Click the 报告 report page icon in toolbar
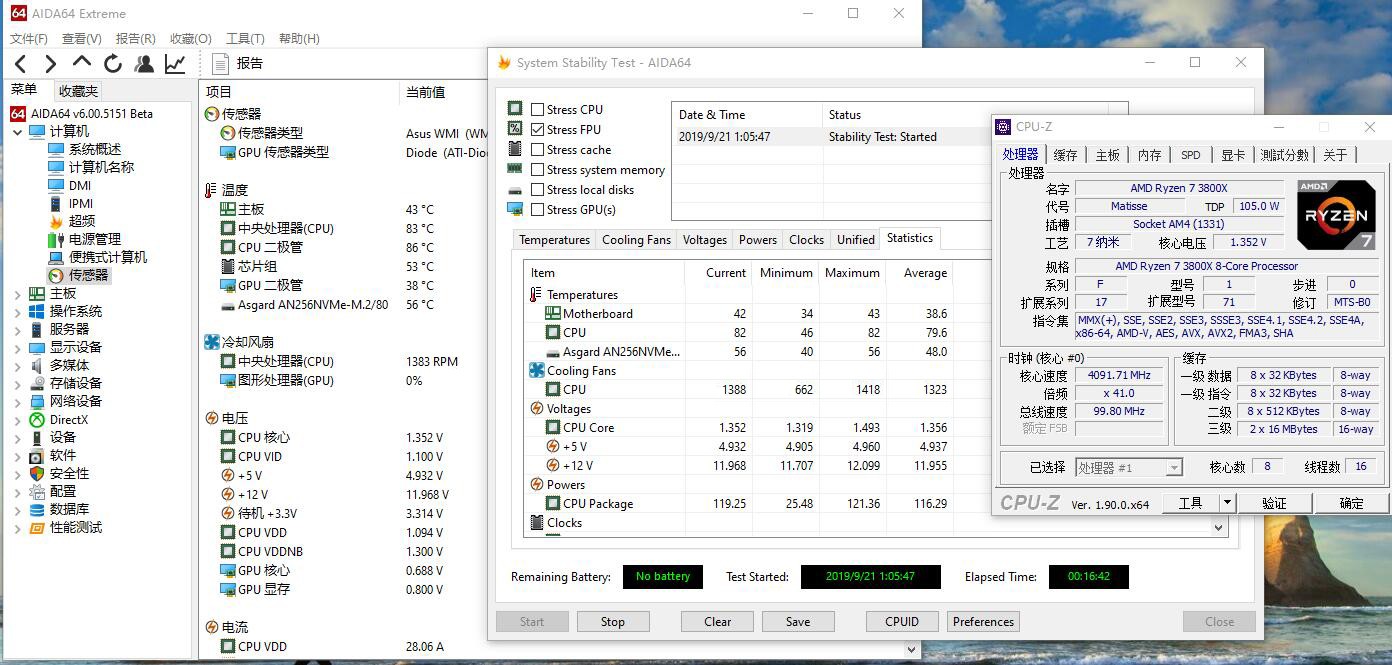Image resolution: width=1392 pixels, height=665 pixels. click(221, 64)
